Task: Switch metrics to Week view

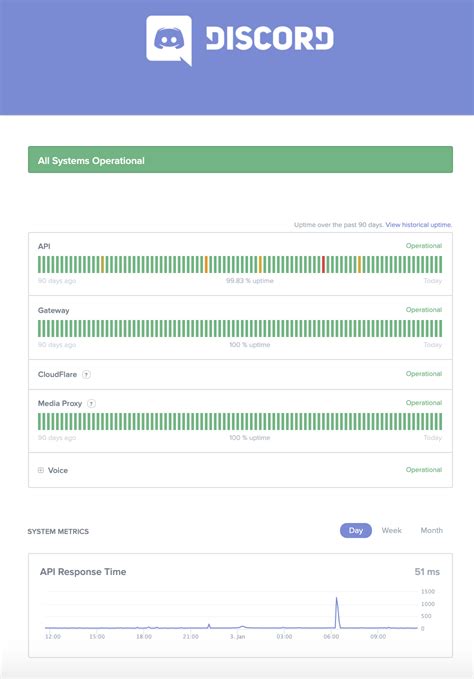Action: point(391,530)
